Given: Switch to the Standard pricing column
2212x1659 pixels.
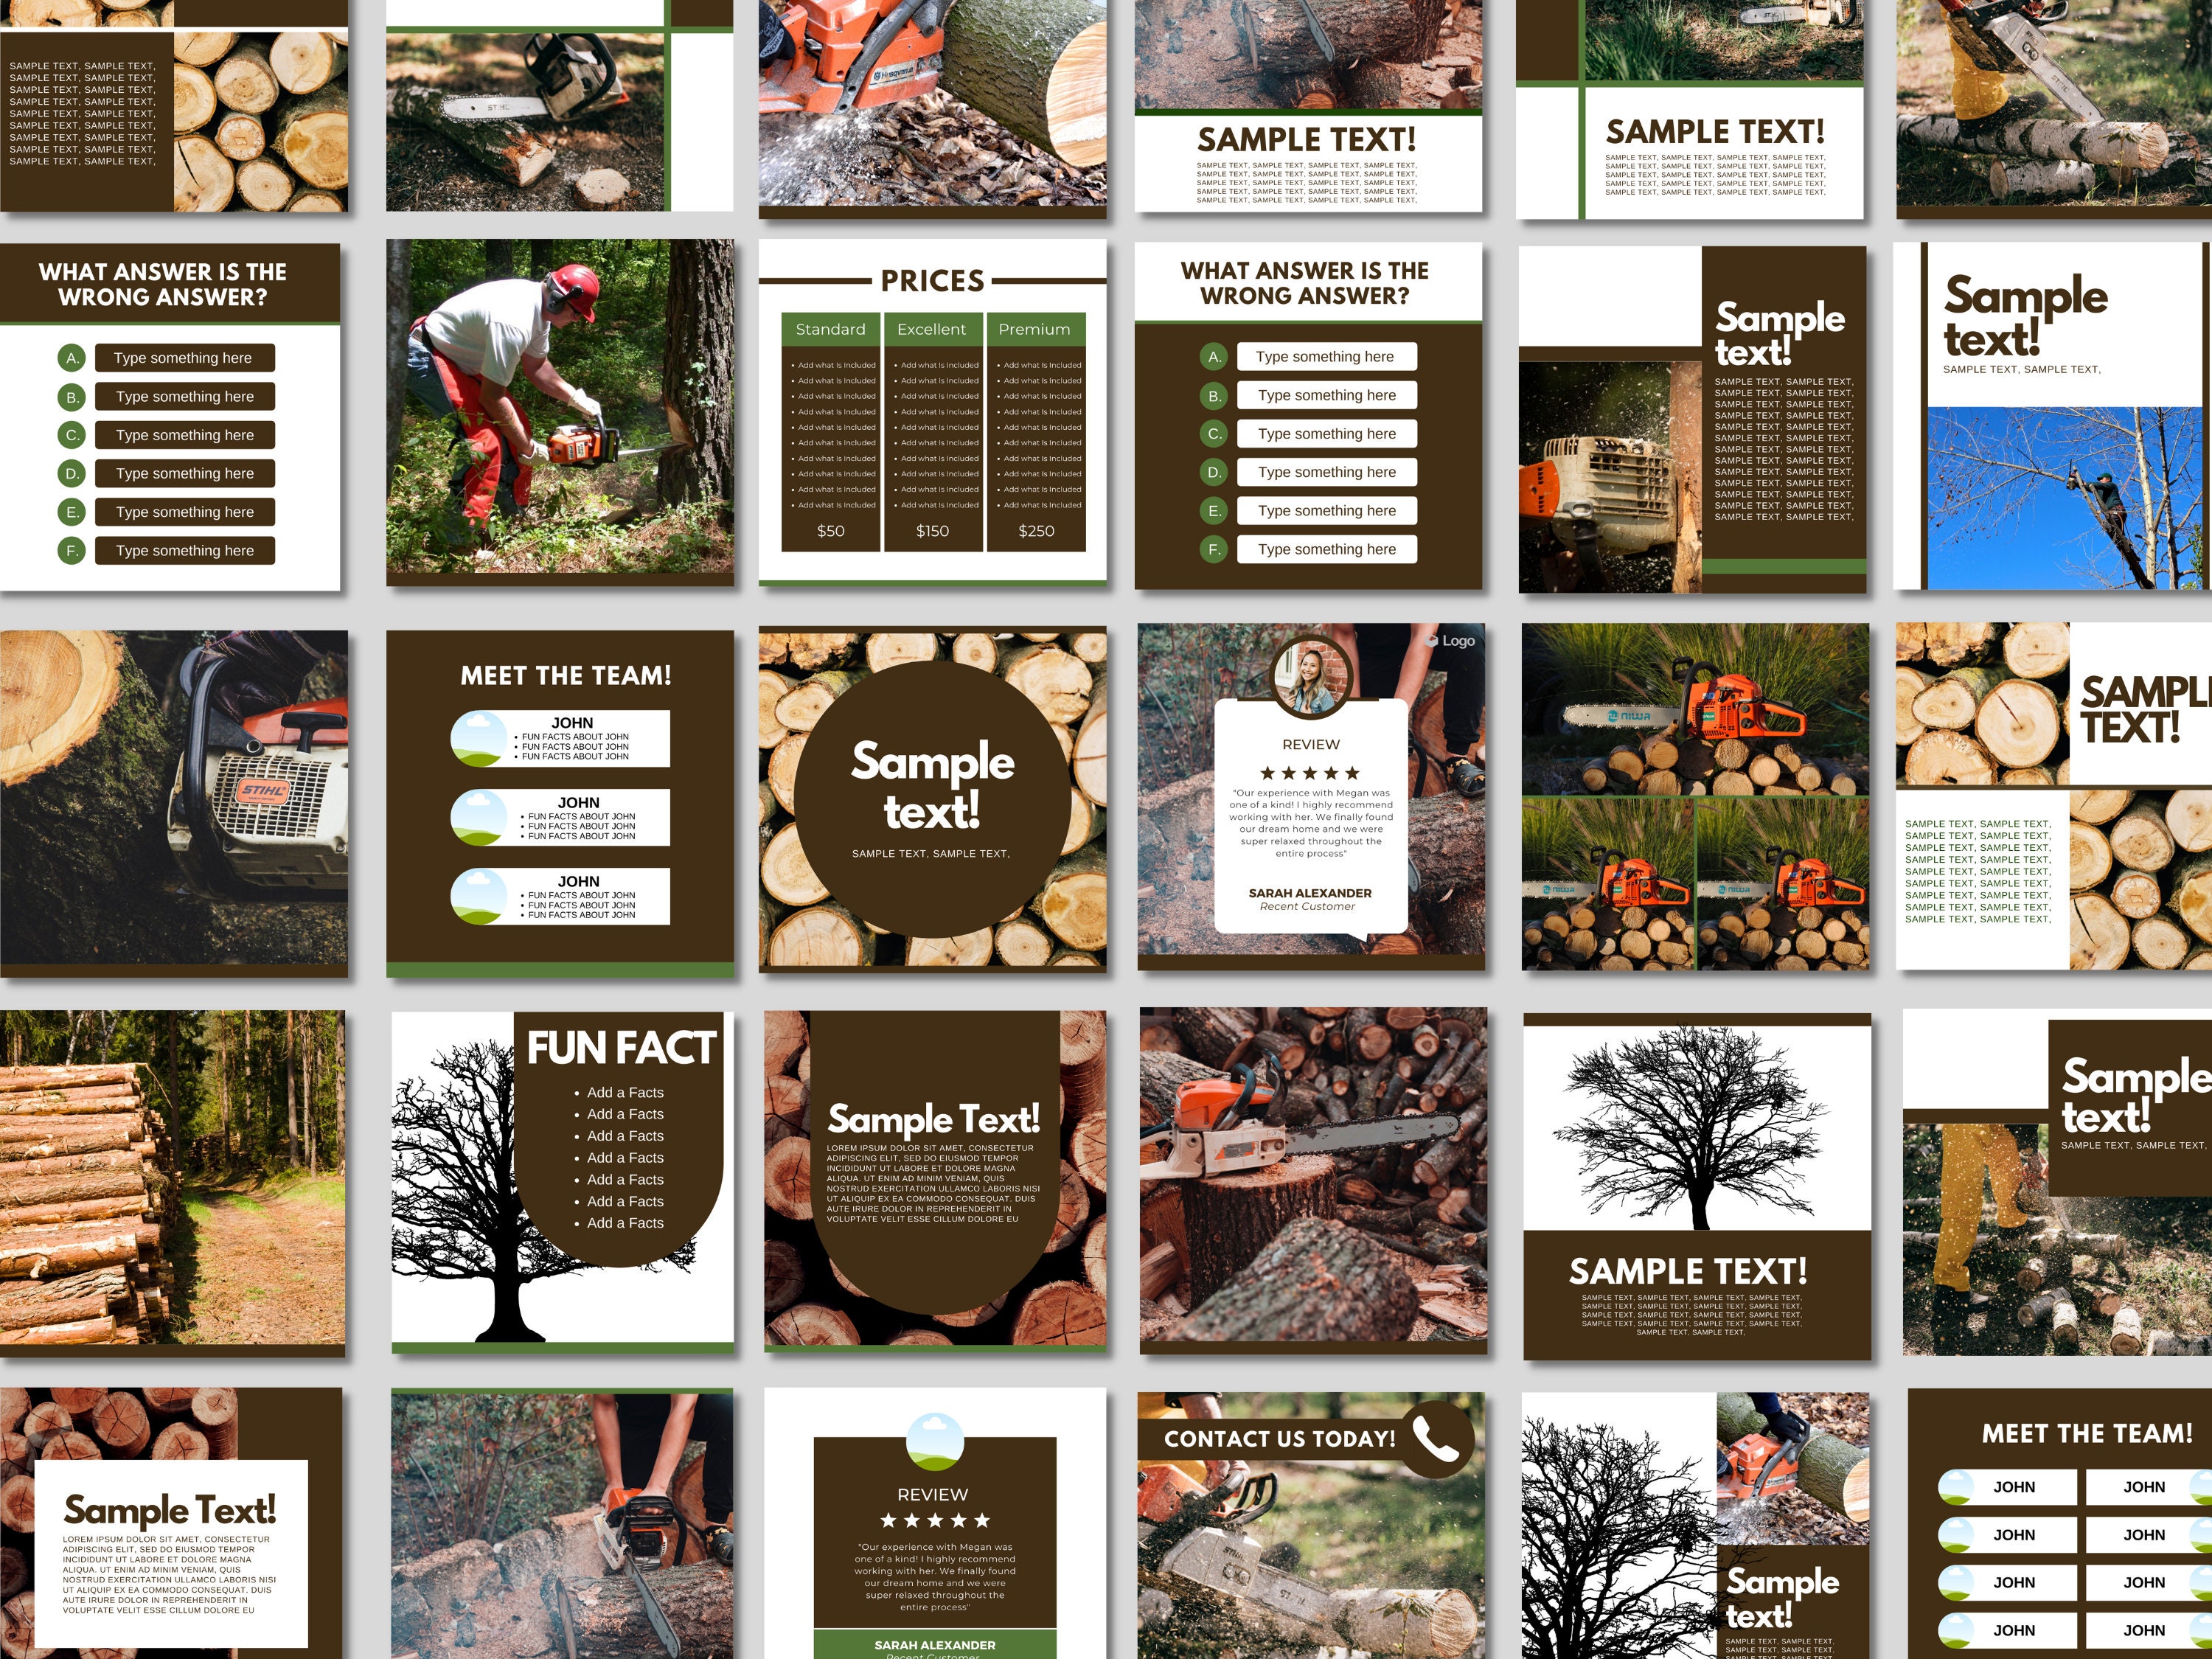Looking at the screenshot, I should coord(831,329).
